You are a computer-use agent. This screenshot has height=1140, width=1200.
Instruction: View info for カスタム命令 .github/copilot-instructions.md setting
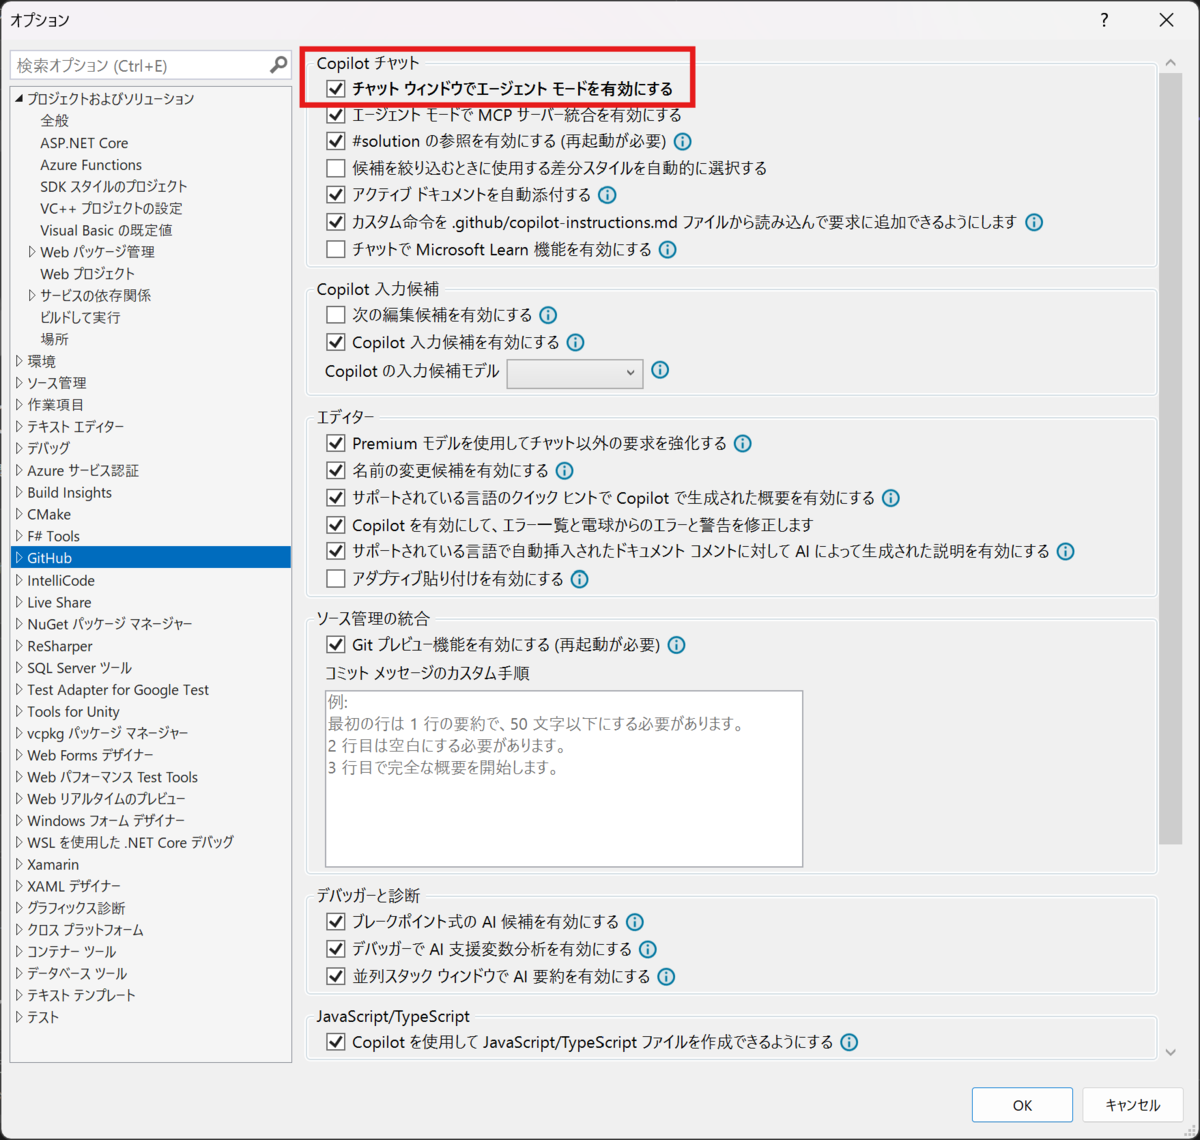tap(1034, 222)
